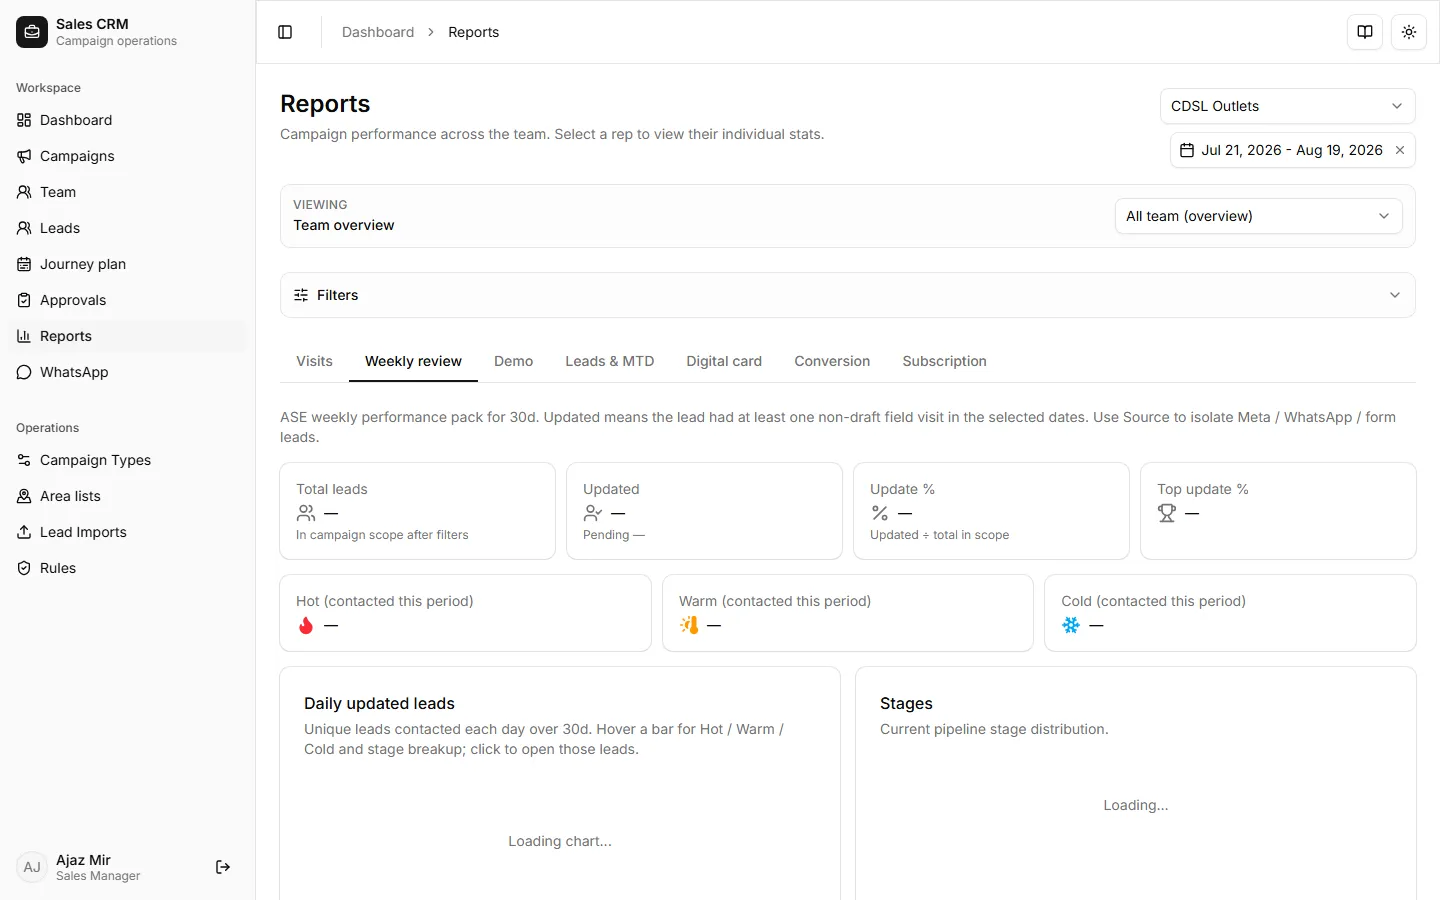Click the Dashboard grid icon in sidebar

coord(24,120)
